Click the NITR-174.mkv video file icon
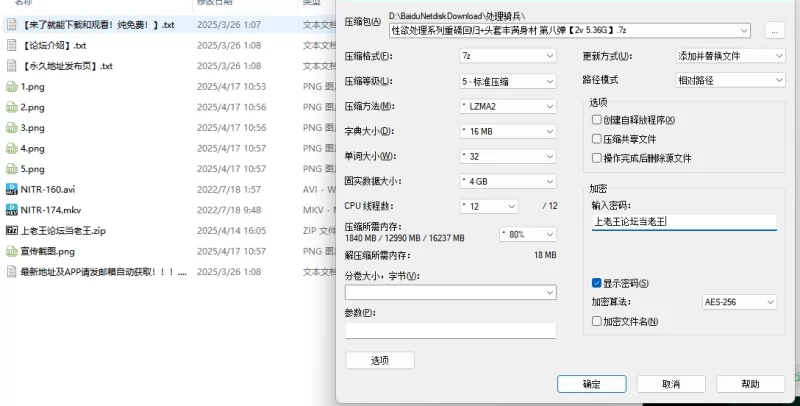 (12, 210)
